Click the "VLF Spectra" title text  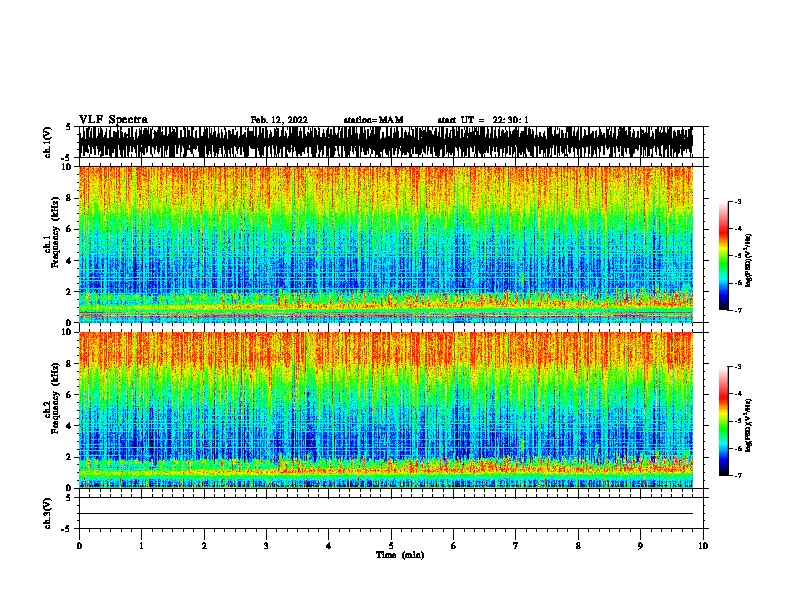(x=113, y=120)
